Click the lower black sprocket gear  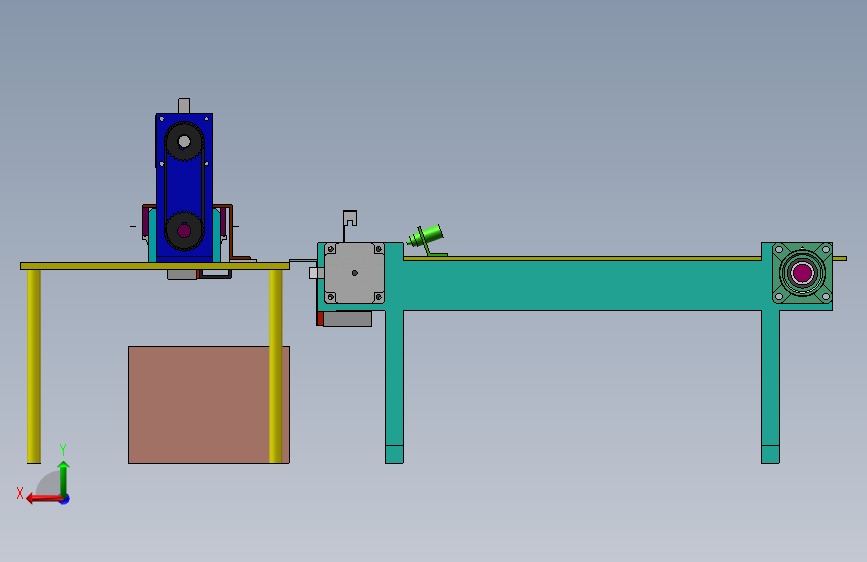click(x=184, y=231)
